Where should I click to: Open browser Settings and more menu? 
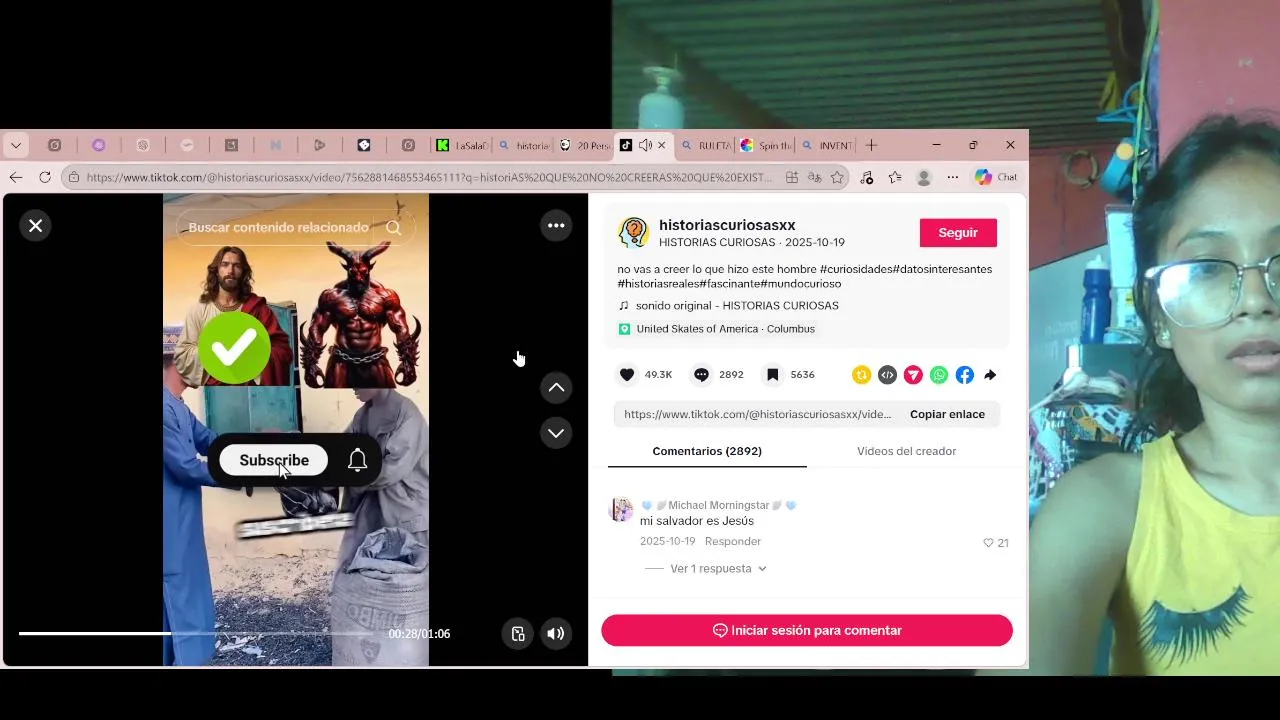[x=953, y=177]
